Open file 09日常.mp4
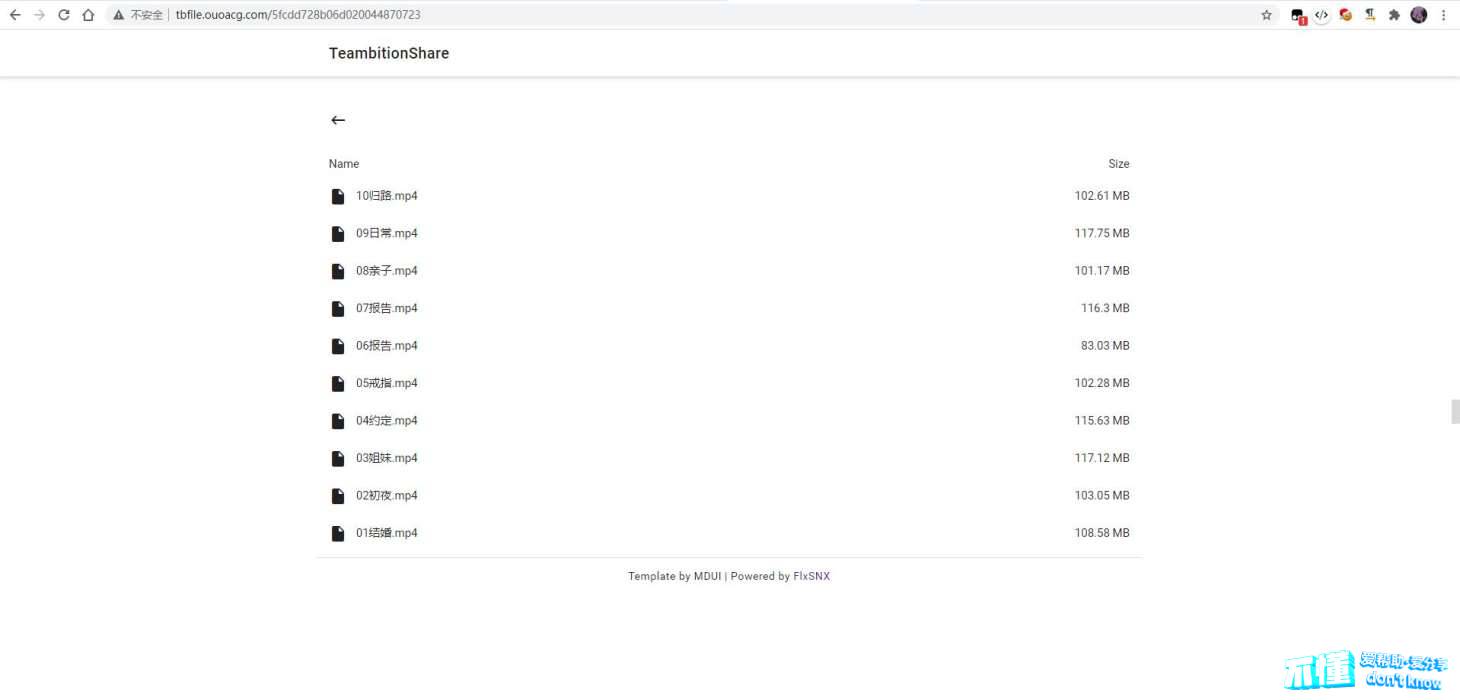This screenshot has width=1460, height=700. coord(386,233)
